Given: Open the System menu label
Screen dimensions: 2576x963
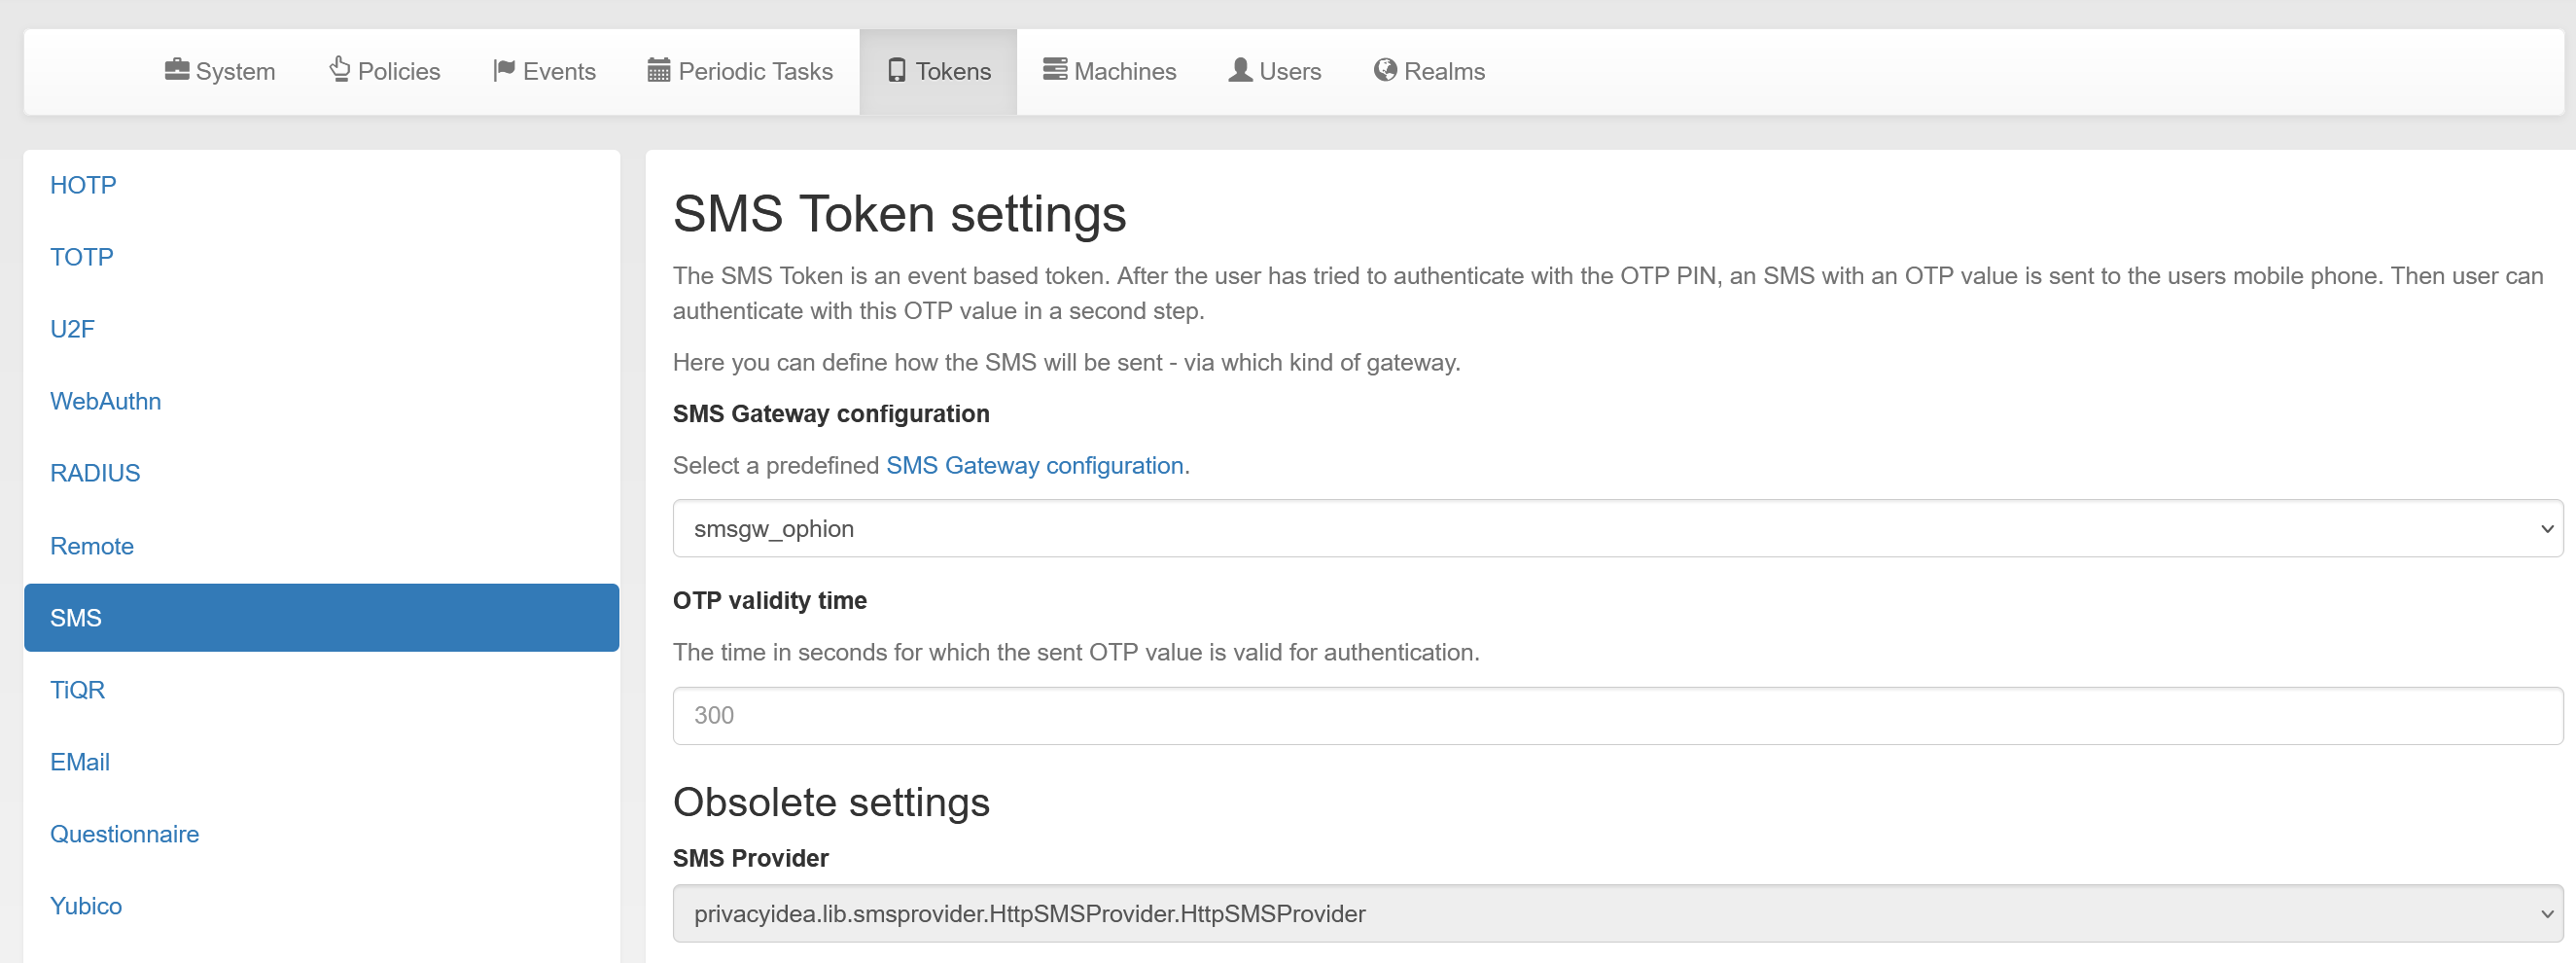Looking at the screenshot, I should click(235, 71).
